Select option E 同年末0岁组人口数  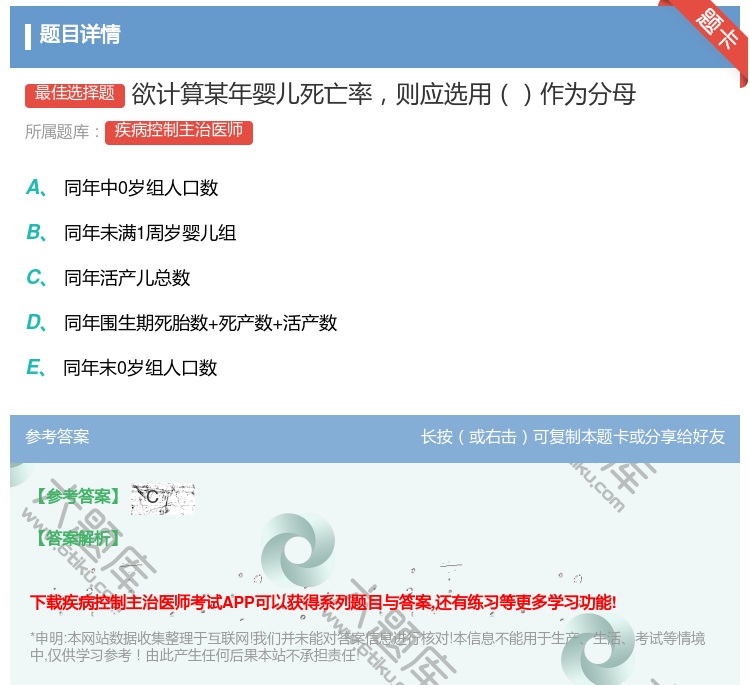coord(121,368)
